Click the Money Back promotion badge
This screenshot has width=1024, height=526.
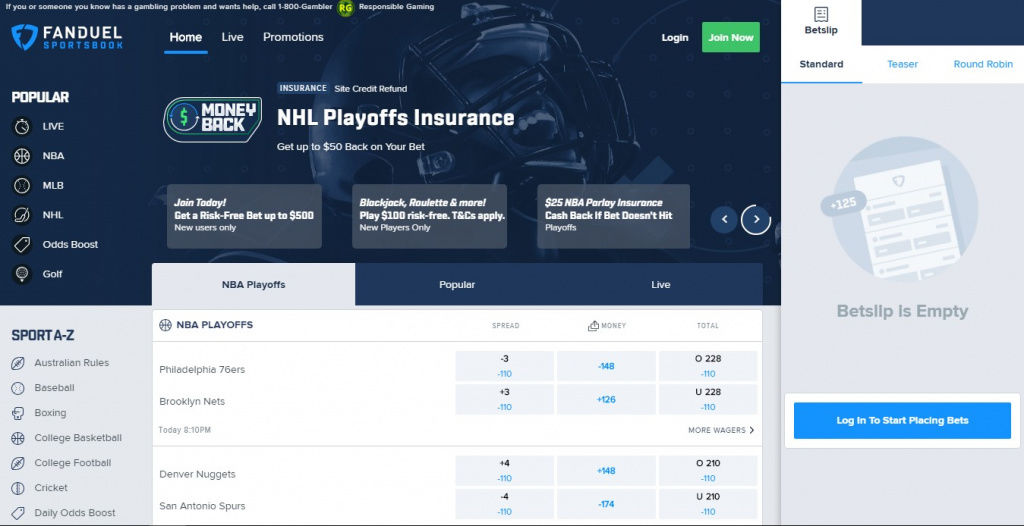[x=212, y=120]
